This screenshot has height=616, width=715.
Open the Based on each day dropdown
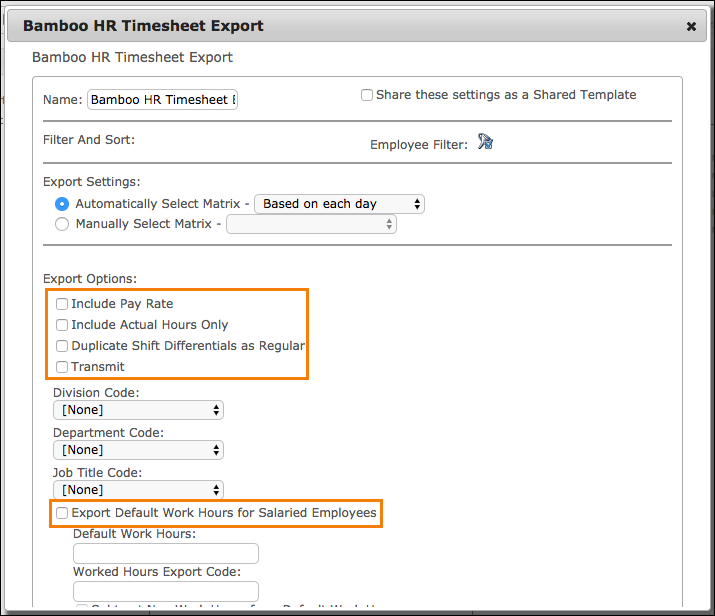[339, 204]
